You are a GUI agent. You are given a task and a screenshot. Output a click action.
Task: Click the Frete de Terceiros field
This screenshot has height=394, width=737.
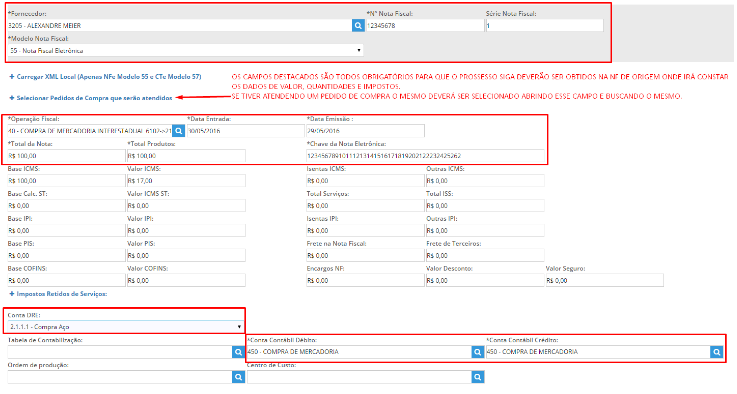pos(485,255)
